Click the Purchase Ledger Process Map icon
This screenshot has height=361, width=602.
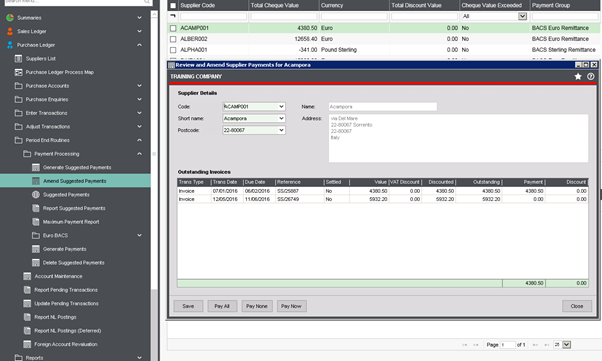[18, 72]
